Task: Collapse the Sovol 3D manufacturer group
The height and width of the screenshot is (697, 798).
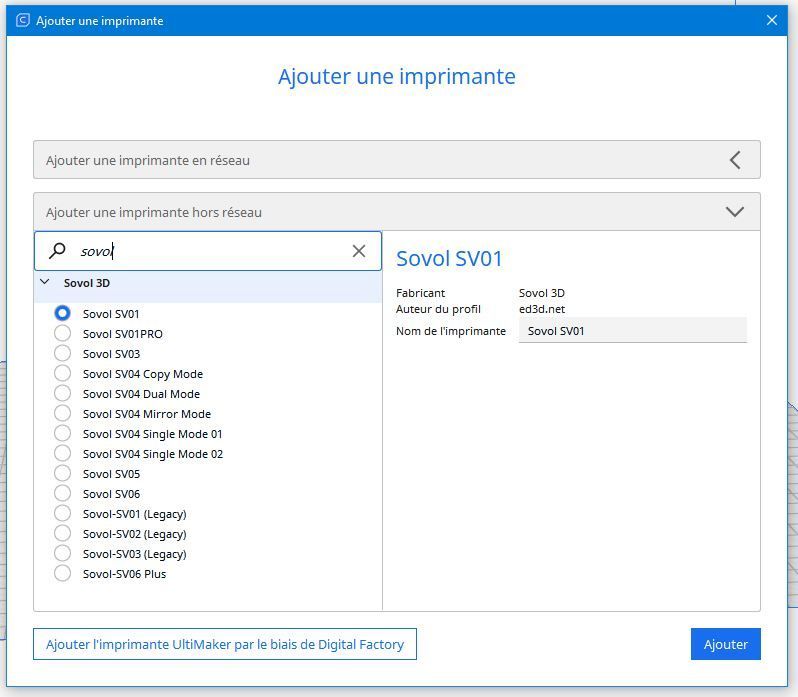Action: point(45,283)
